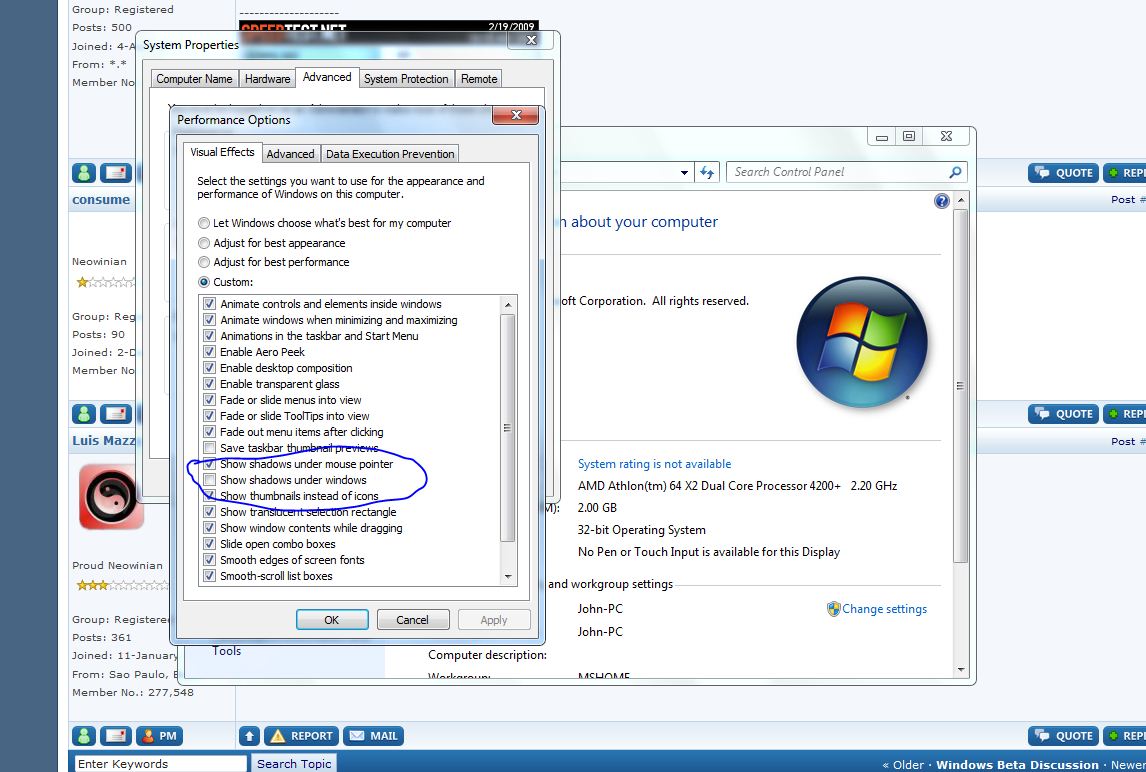Click the effects list scroll up arrow
This screenshot has width=1146, height=772.
click(507, 304)
